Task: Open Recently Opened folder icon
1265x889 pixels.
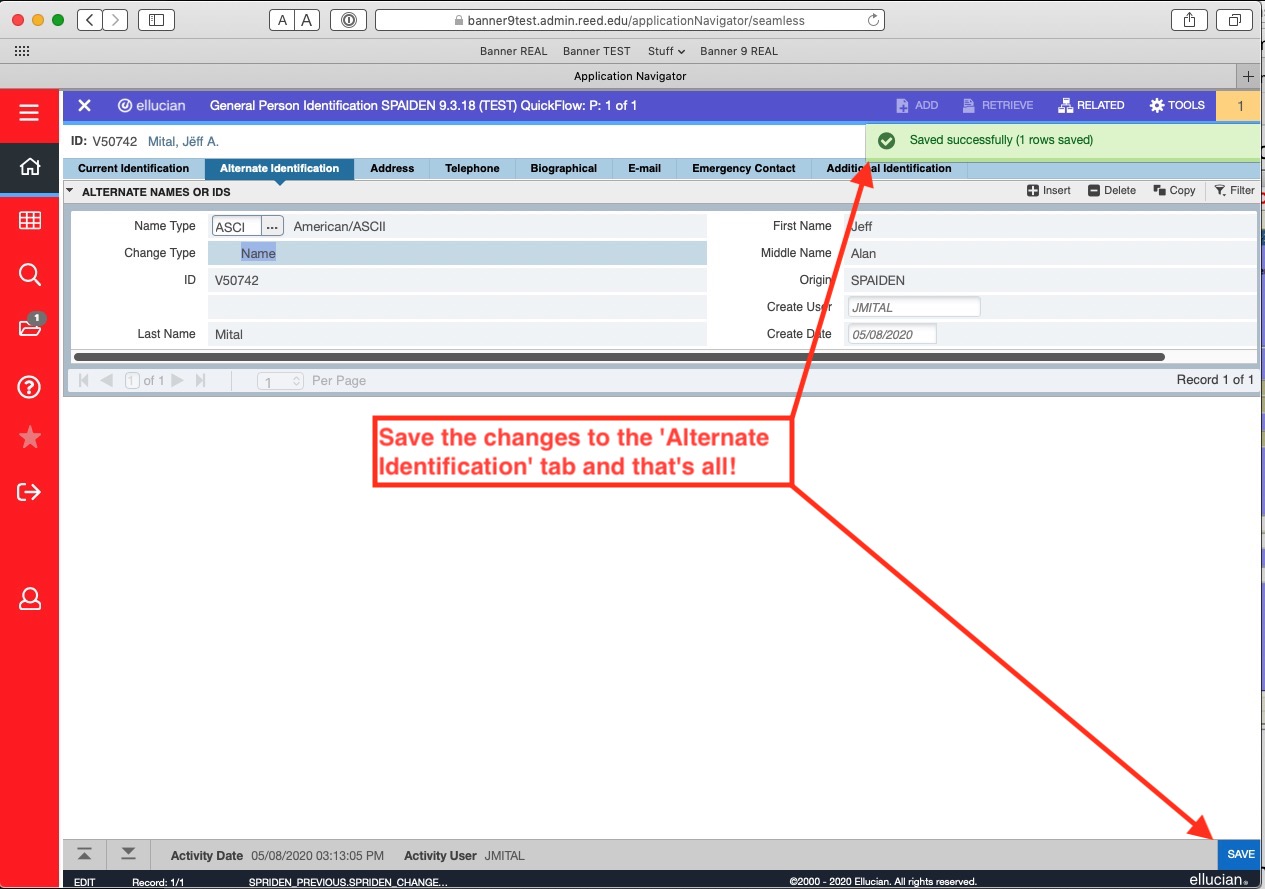Action: pyautogui.click(x=30, y=328)
